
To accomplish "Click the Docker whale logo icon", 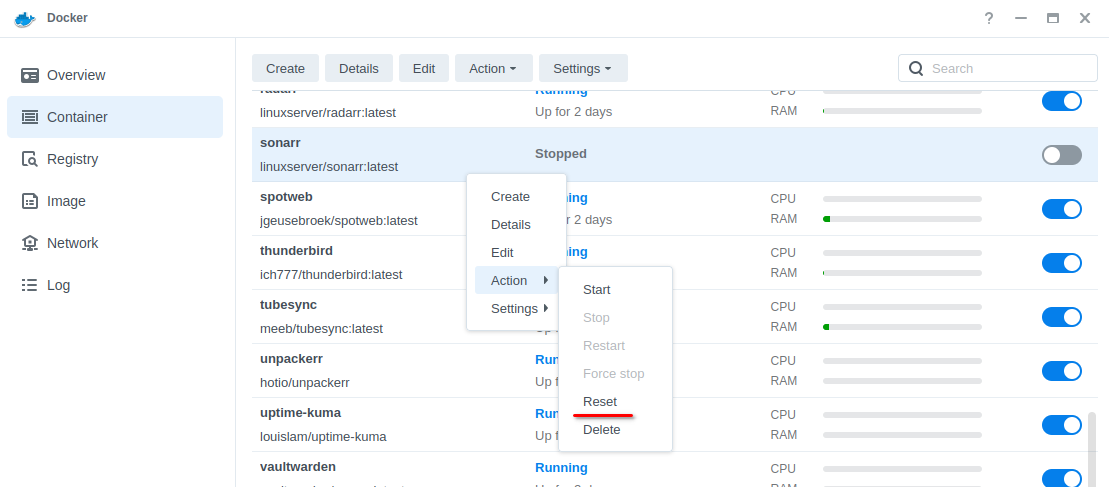I will pos(25,18).
